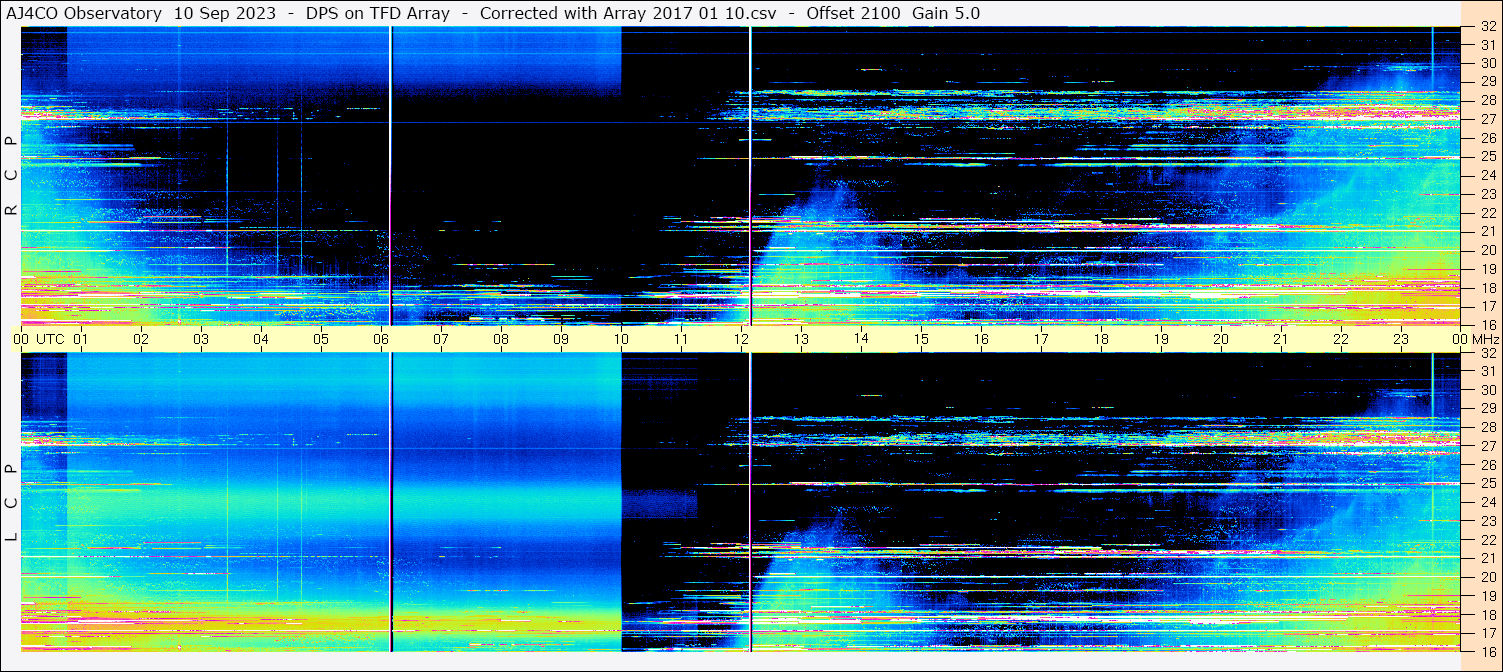Click the "18" hour label on time axis
The width and height of the screenshot is (1503, 672).
pyautogui.click(x=1101, y=339)
